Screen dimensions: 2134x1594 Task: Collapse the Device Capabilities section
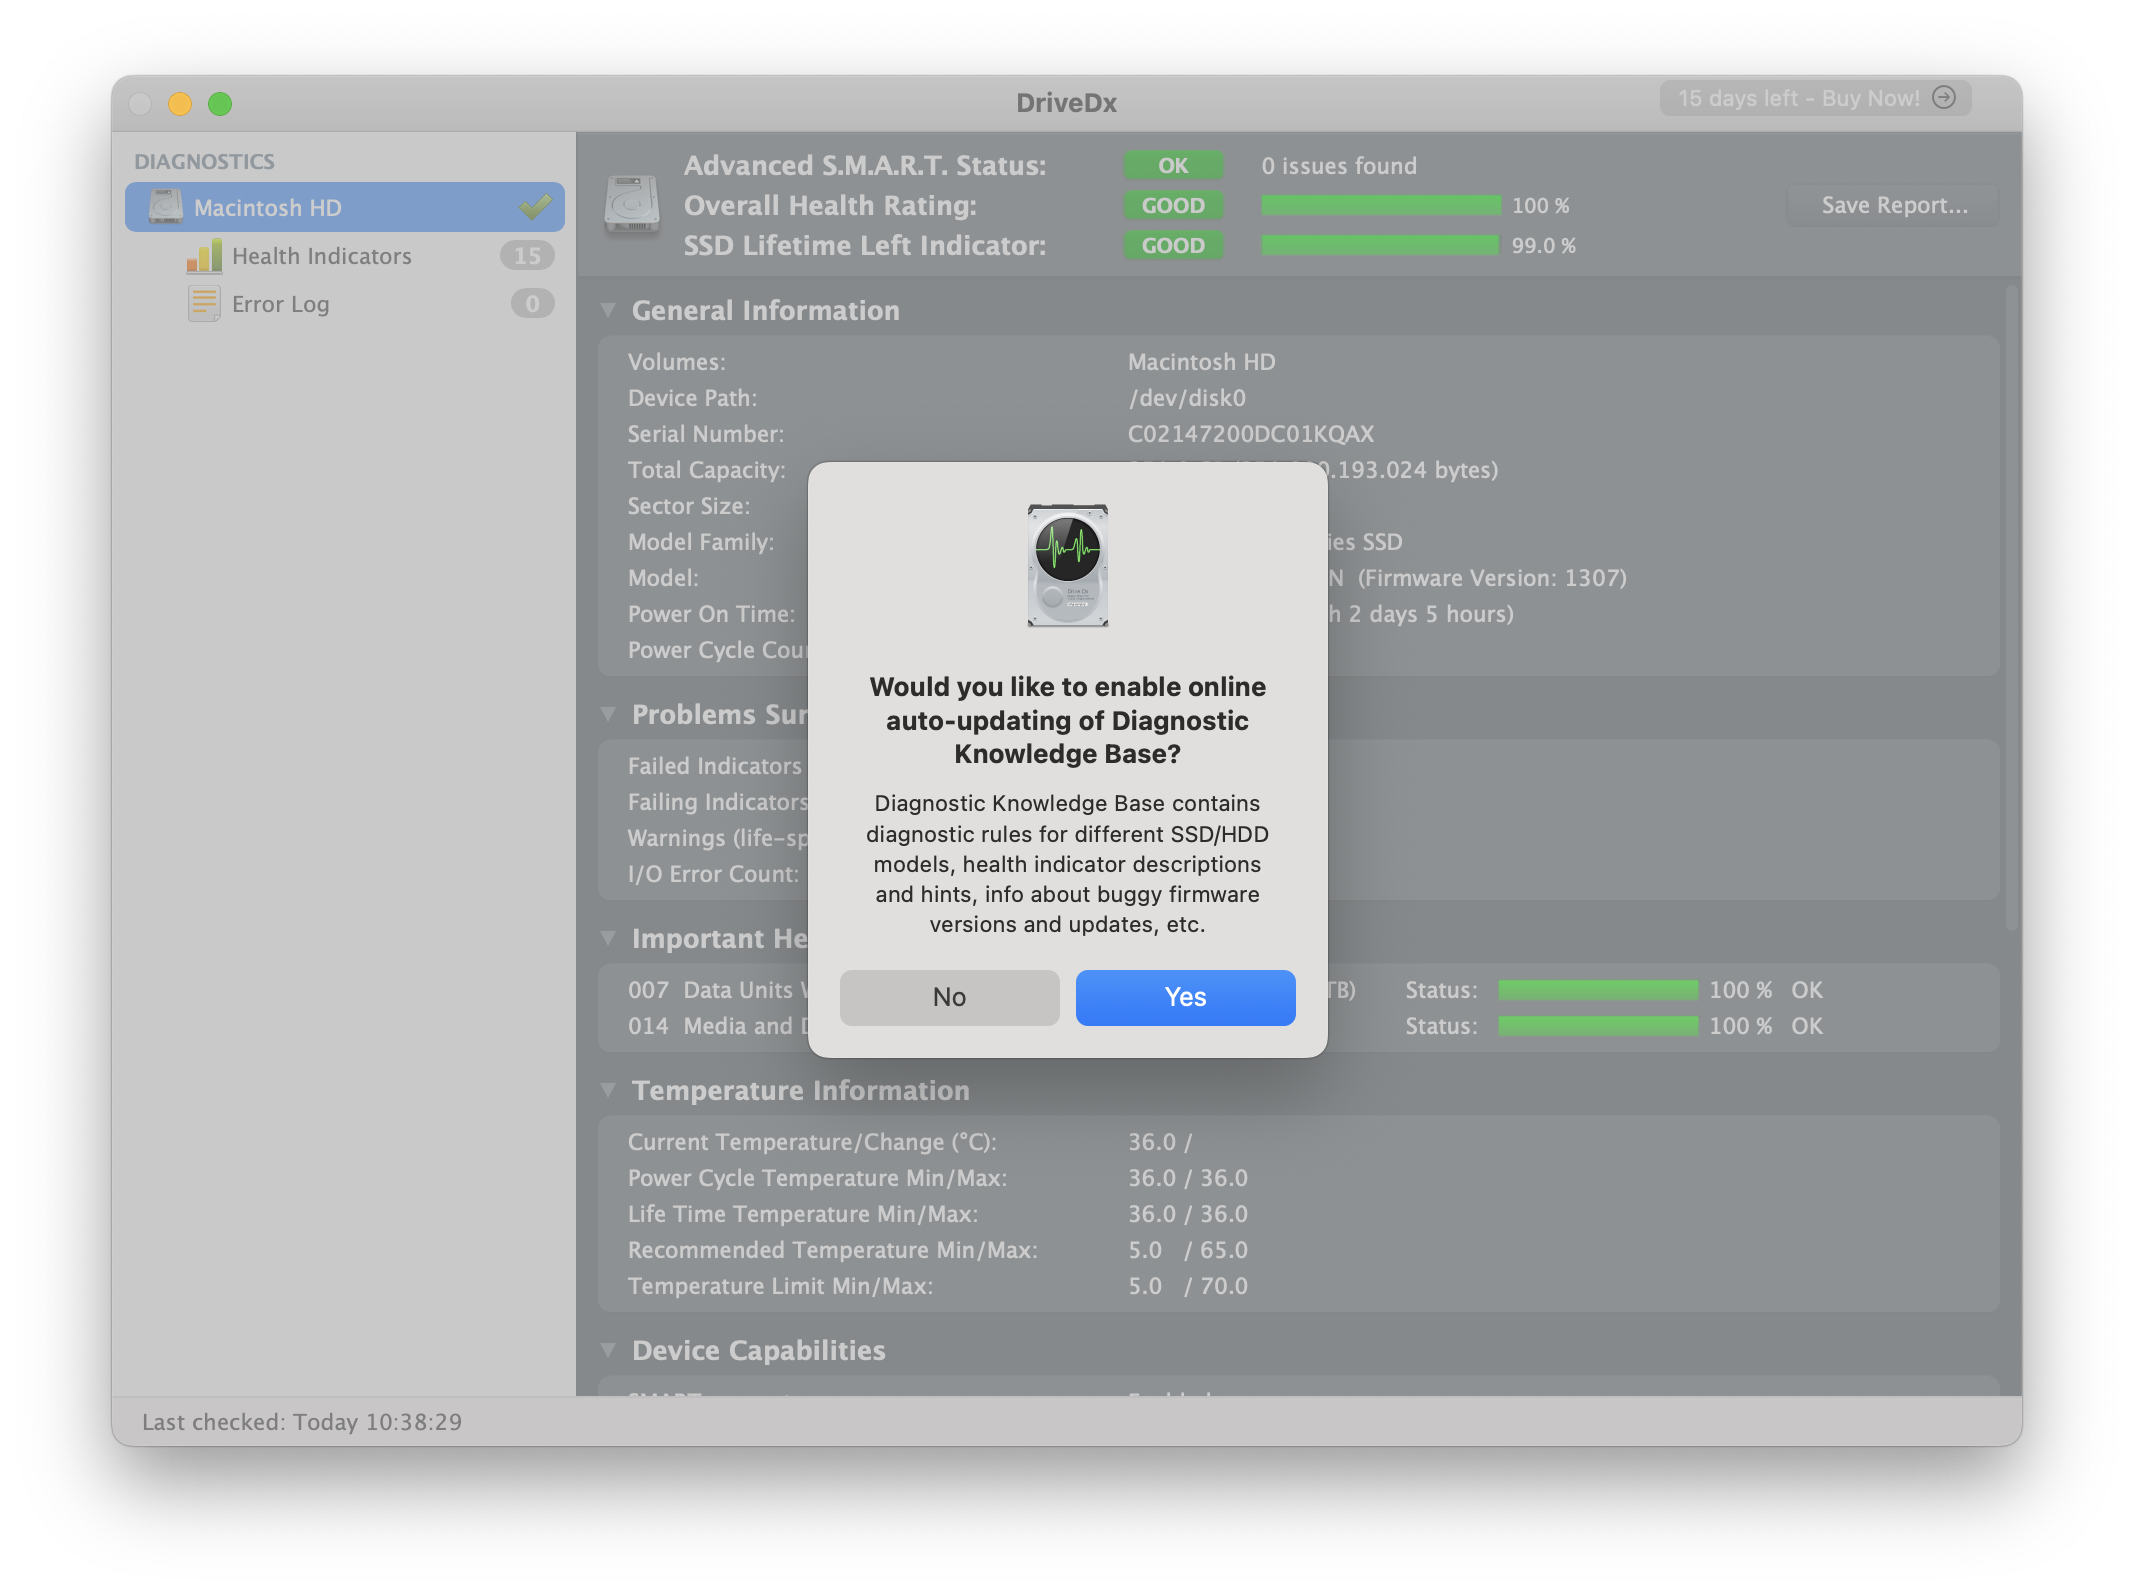tap(608, 1351)
